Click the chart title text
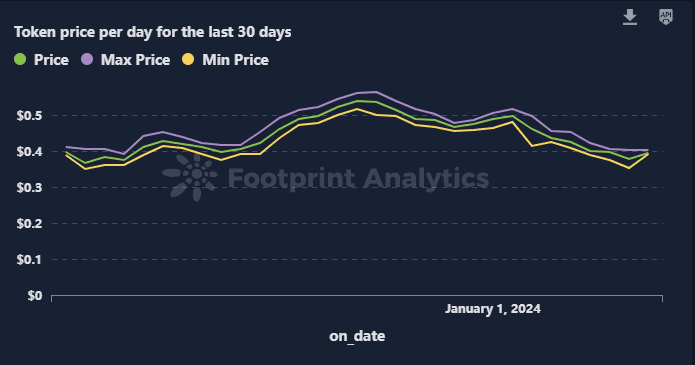695x365 pixels. click(153, 32)
